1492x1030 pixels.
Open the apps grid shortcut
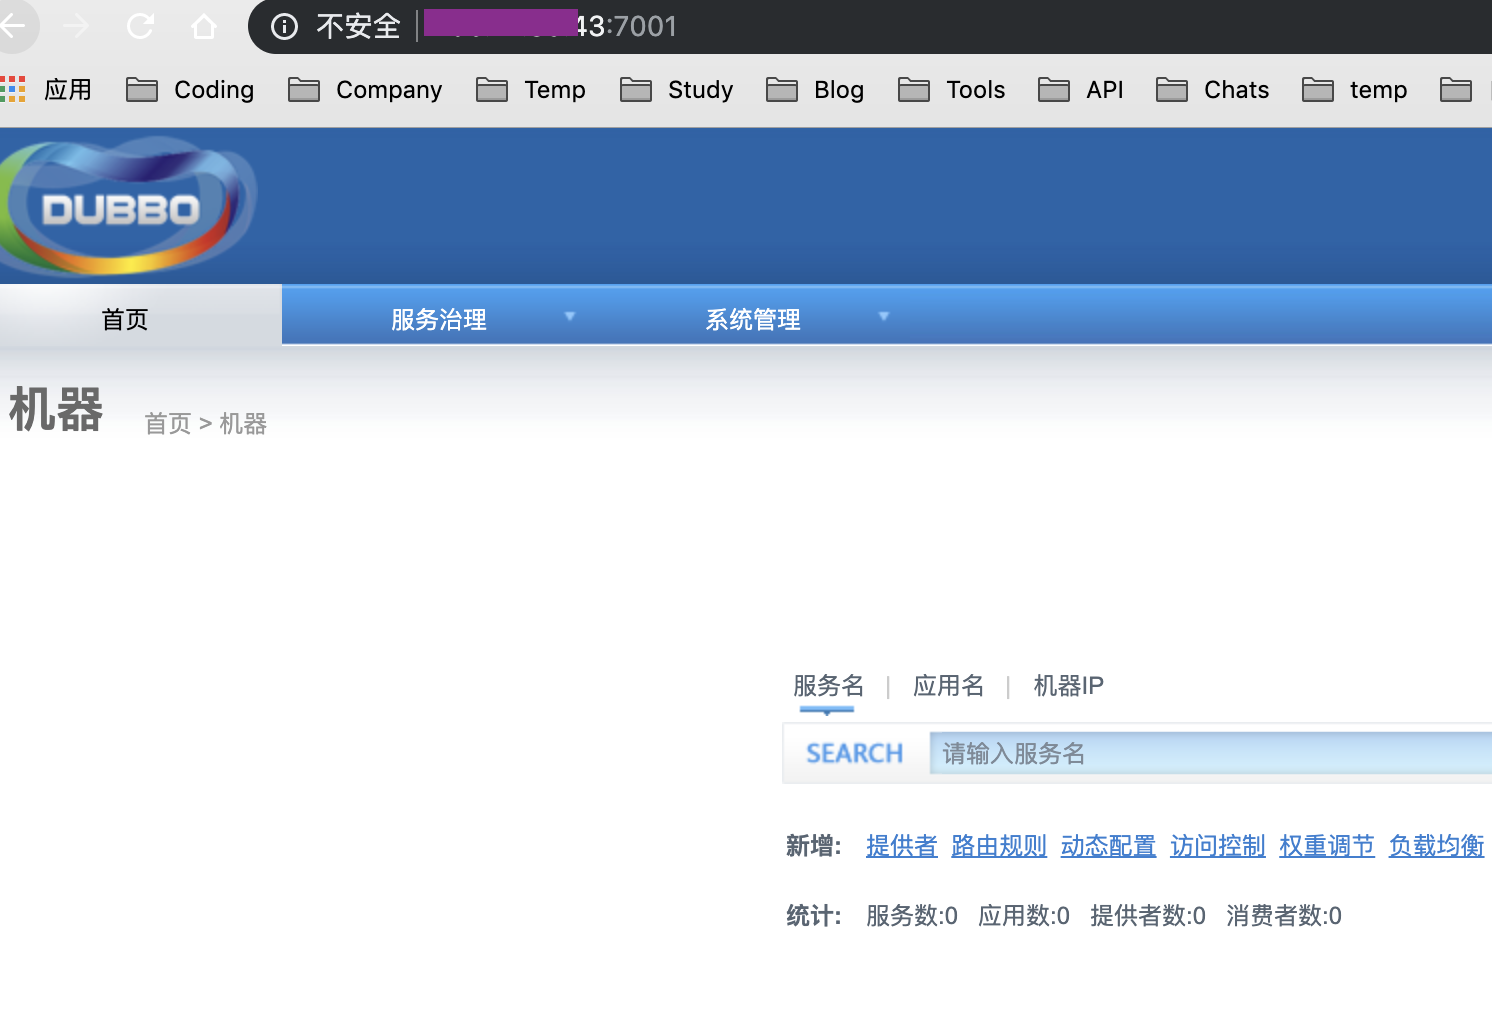click(13, 89)
